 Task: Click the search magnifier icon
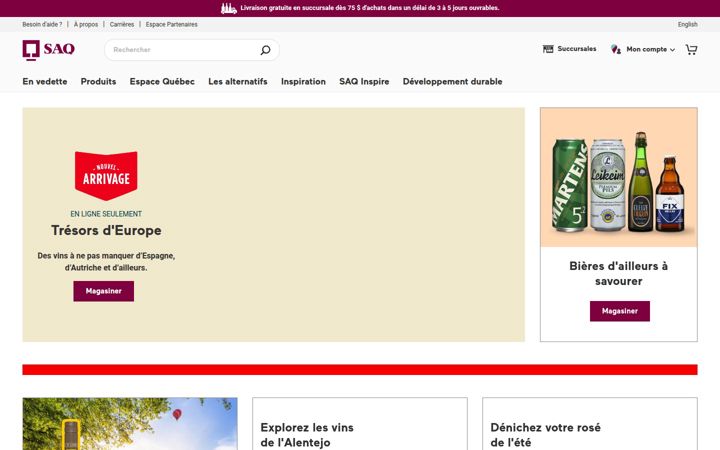pos(265,50)
